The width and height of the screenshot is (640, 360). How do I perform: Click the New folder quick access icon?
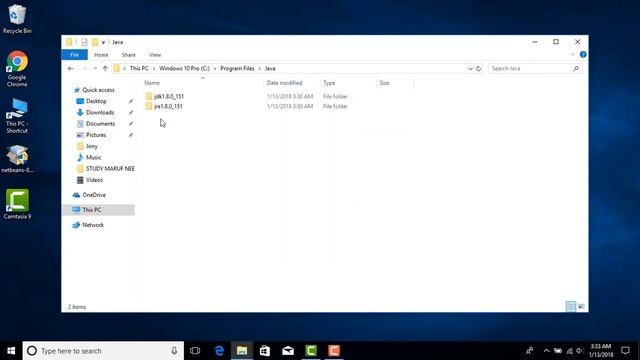click(95, 42)
